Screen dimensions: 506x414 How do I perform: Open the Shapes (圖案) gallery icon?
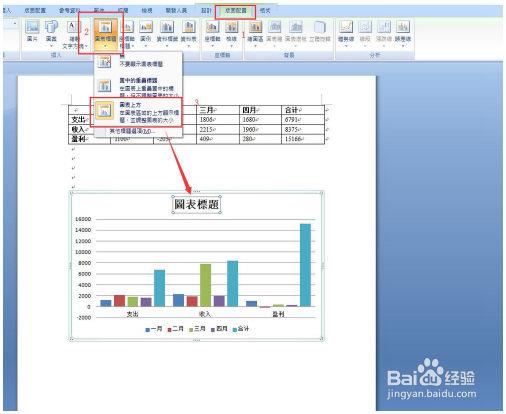(51, 32)
